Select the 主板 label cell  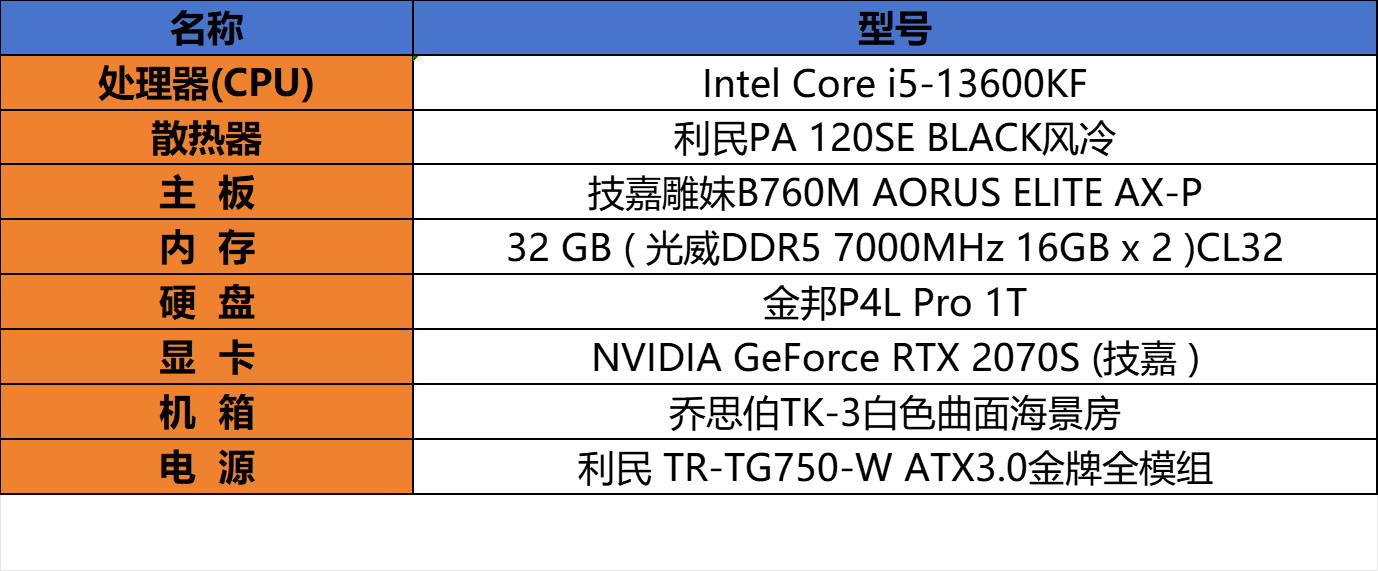(206, 193)
